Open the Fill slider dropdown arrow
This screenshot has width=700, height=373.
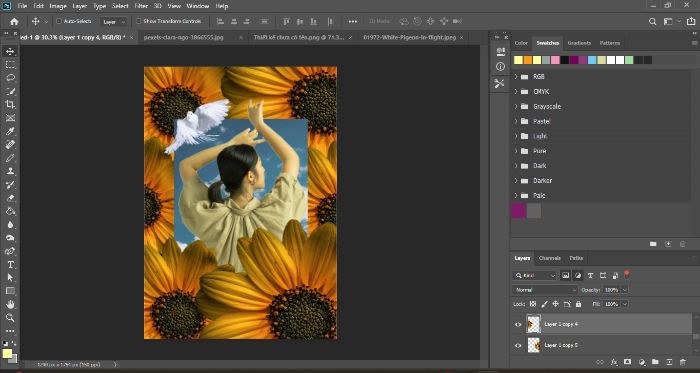point(625,304)
